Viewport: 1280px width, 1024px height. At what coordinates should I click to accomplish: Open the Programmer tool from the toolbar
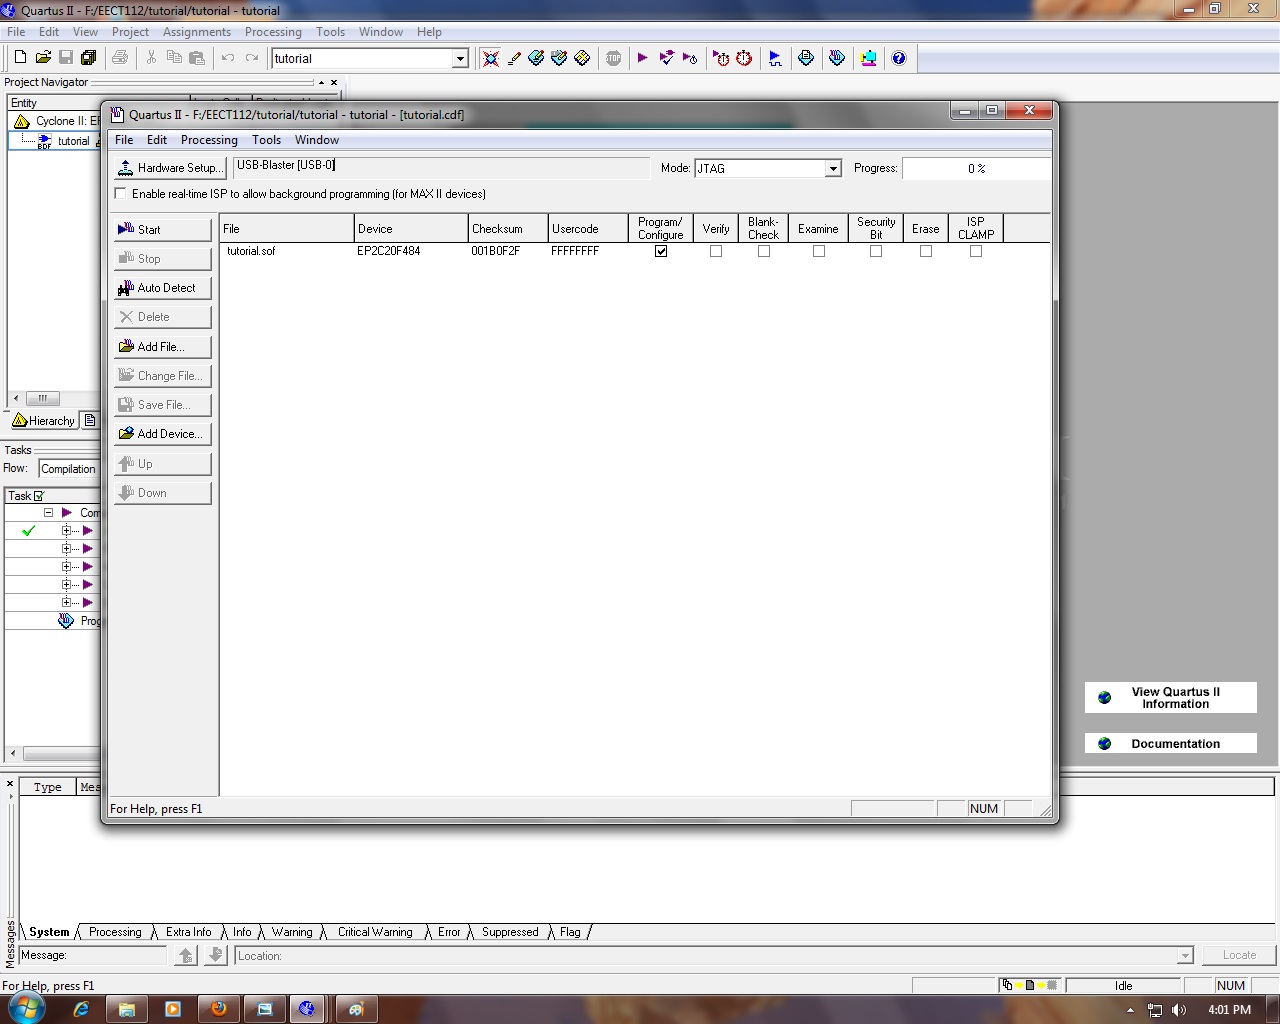click(868, 58)
